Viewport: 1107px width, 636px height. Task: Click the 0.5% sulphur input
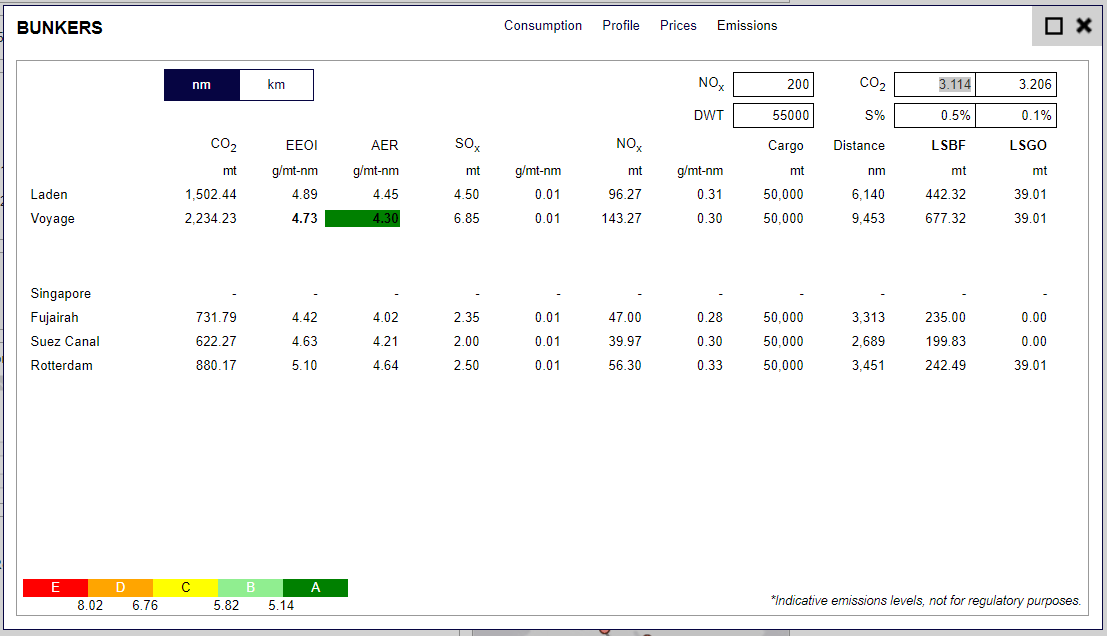pyautogui.click(x=935, y=115)
